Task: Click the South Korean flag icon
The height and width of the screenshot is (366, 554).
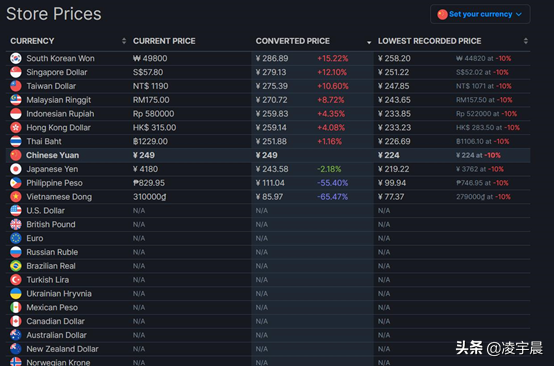Action: coord(16,58)
